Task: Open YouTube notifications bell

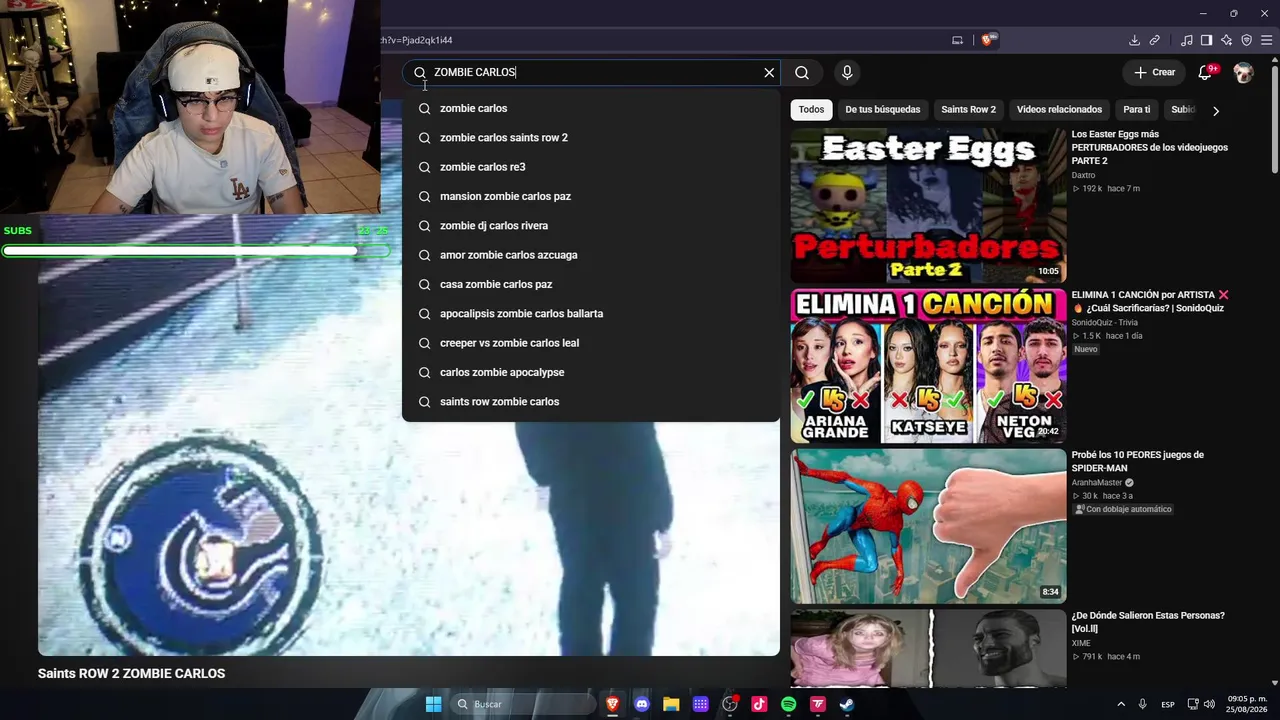Action: click(1205, 72)
